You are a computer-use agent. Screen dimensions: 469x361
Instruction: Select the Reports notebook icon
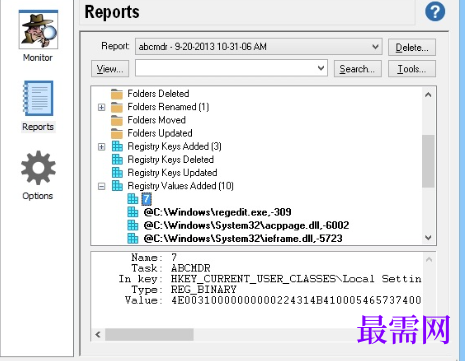point(38,99)
